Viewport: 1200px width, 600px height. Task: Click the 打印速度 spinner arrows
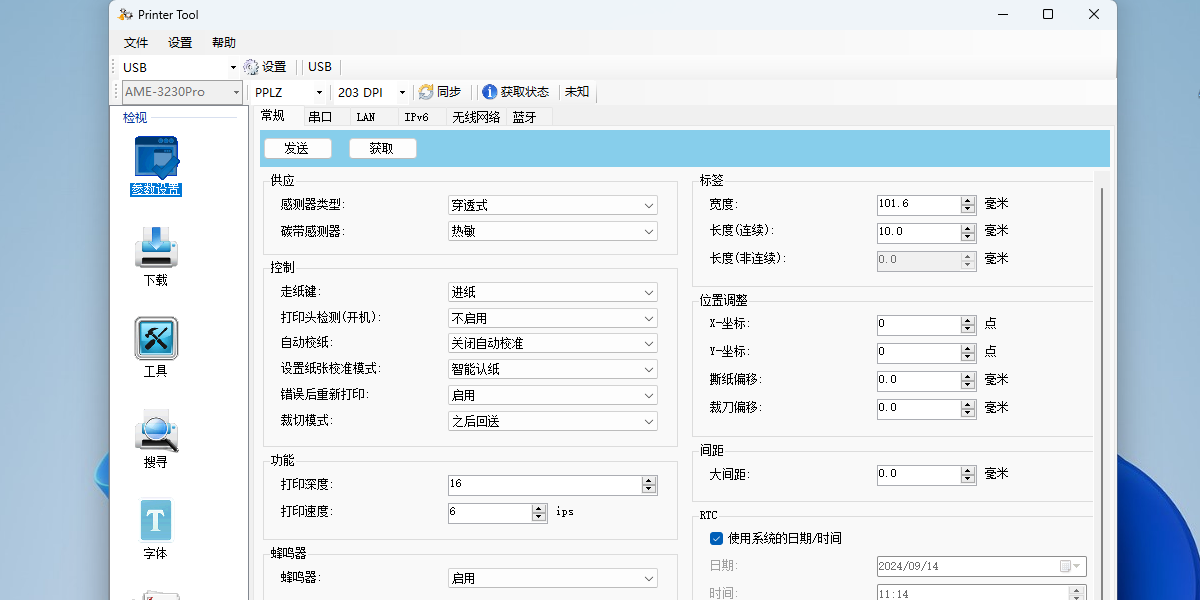541,512
